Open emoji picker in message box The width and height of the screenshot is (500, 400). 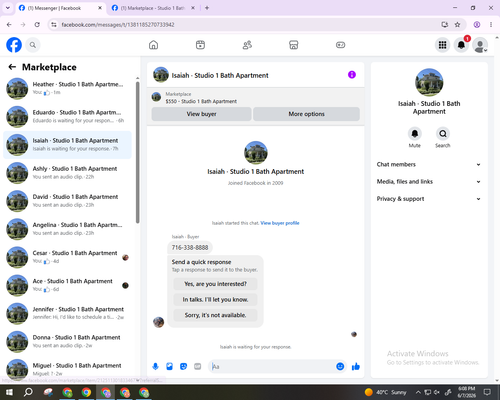[340, 367]
